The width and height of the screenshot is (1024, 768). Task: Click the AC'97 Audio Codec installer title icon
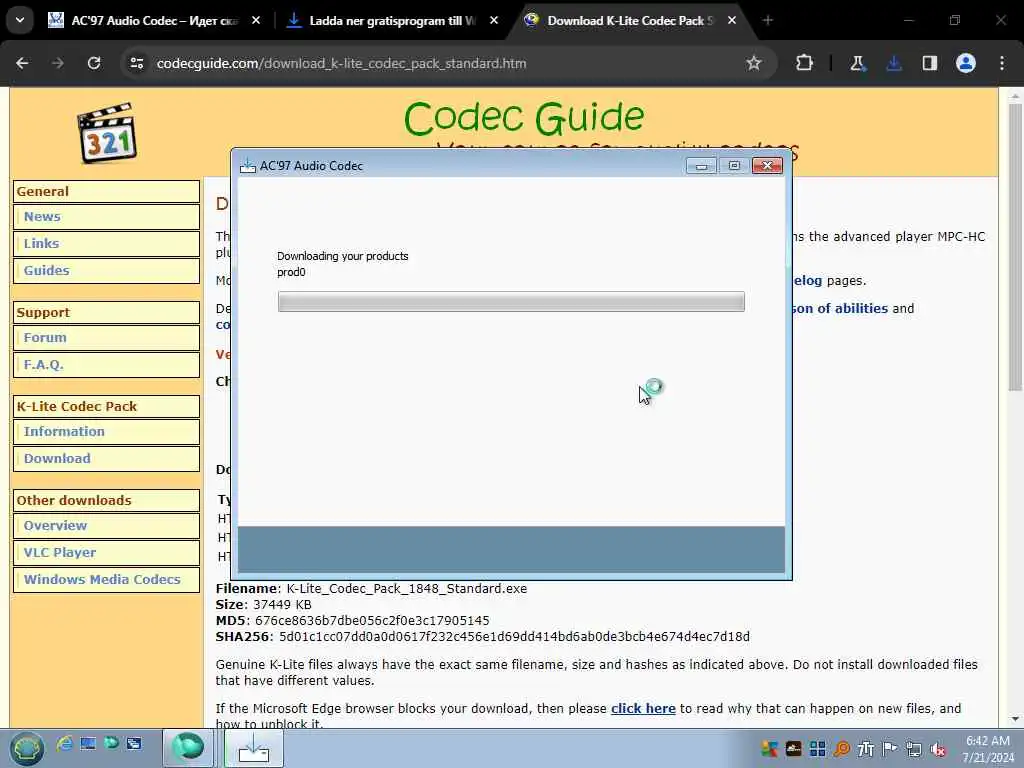point(248,166)
